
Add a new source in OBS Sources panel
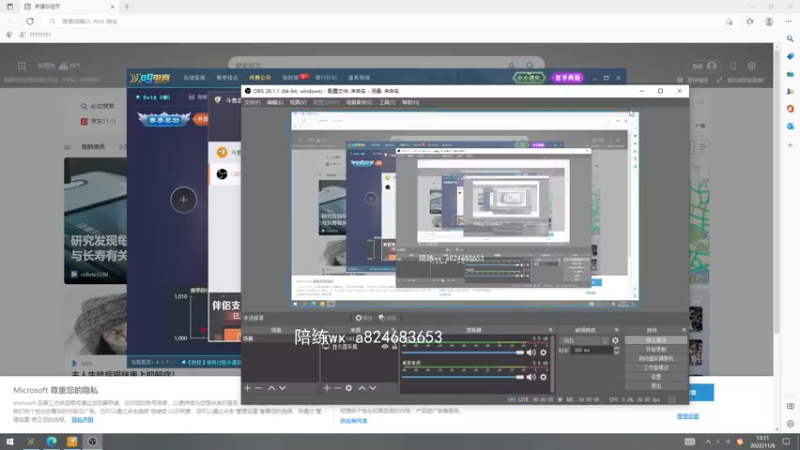tap(327, 388)
